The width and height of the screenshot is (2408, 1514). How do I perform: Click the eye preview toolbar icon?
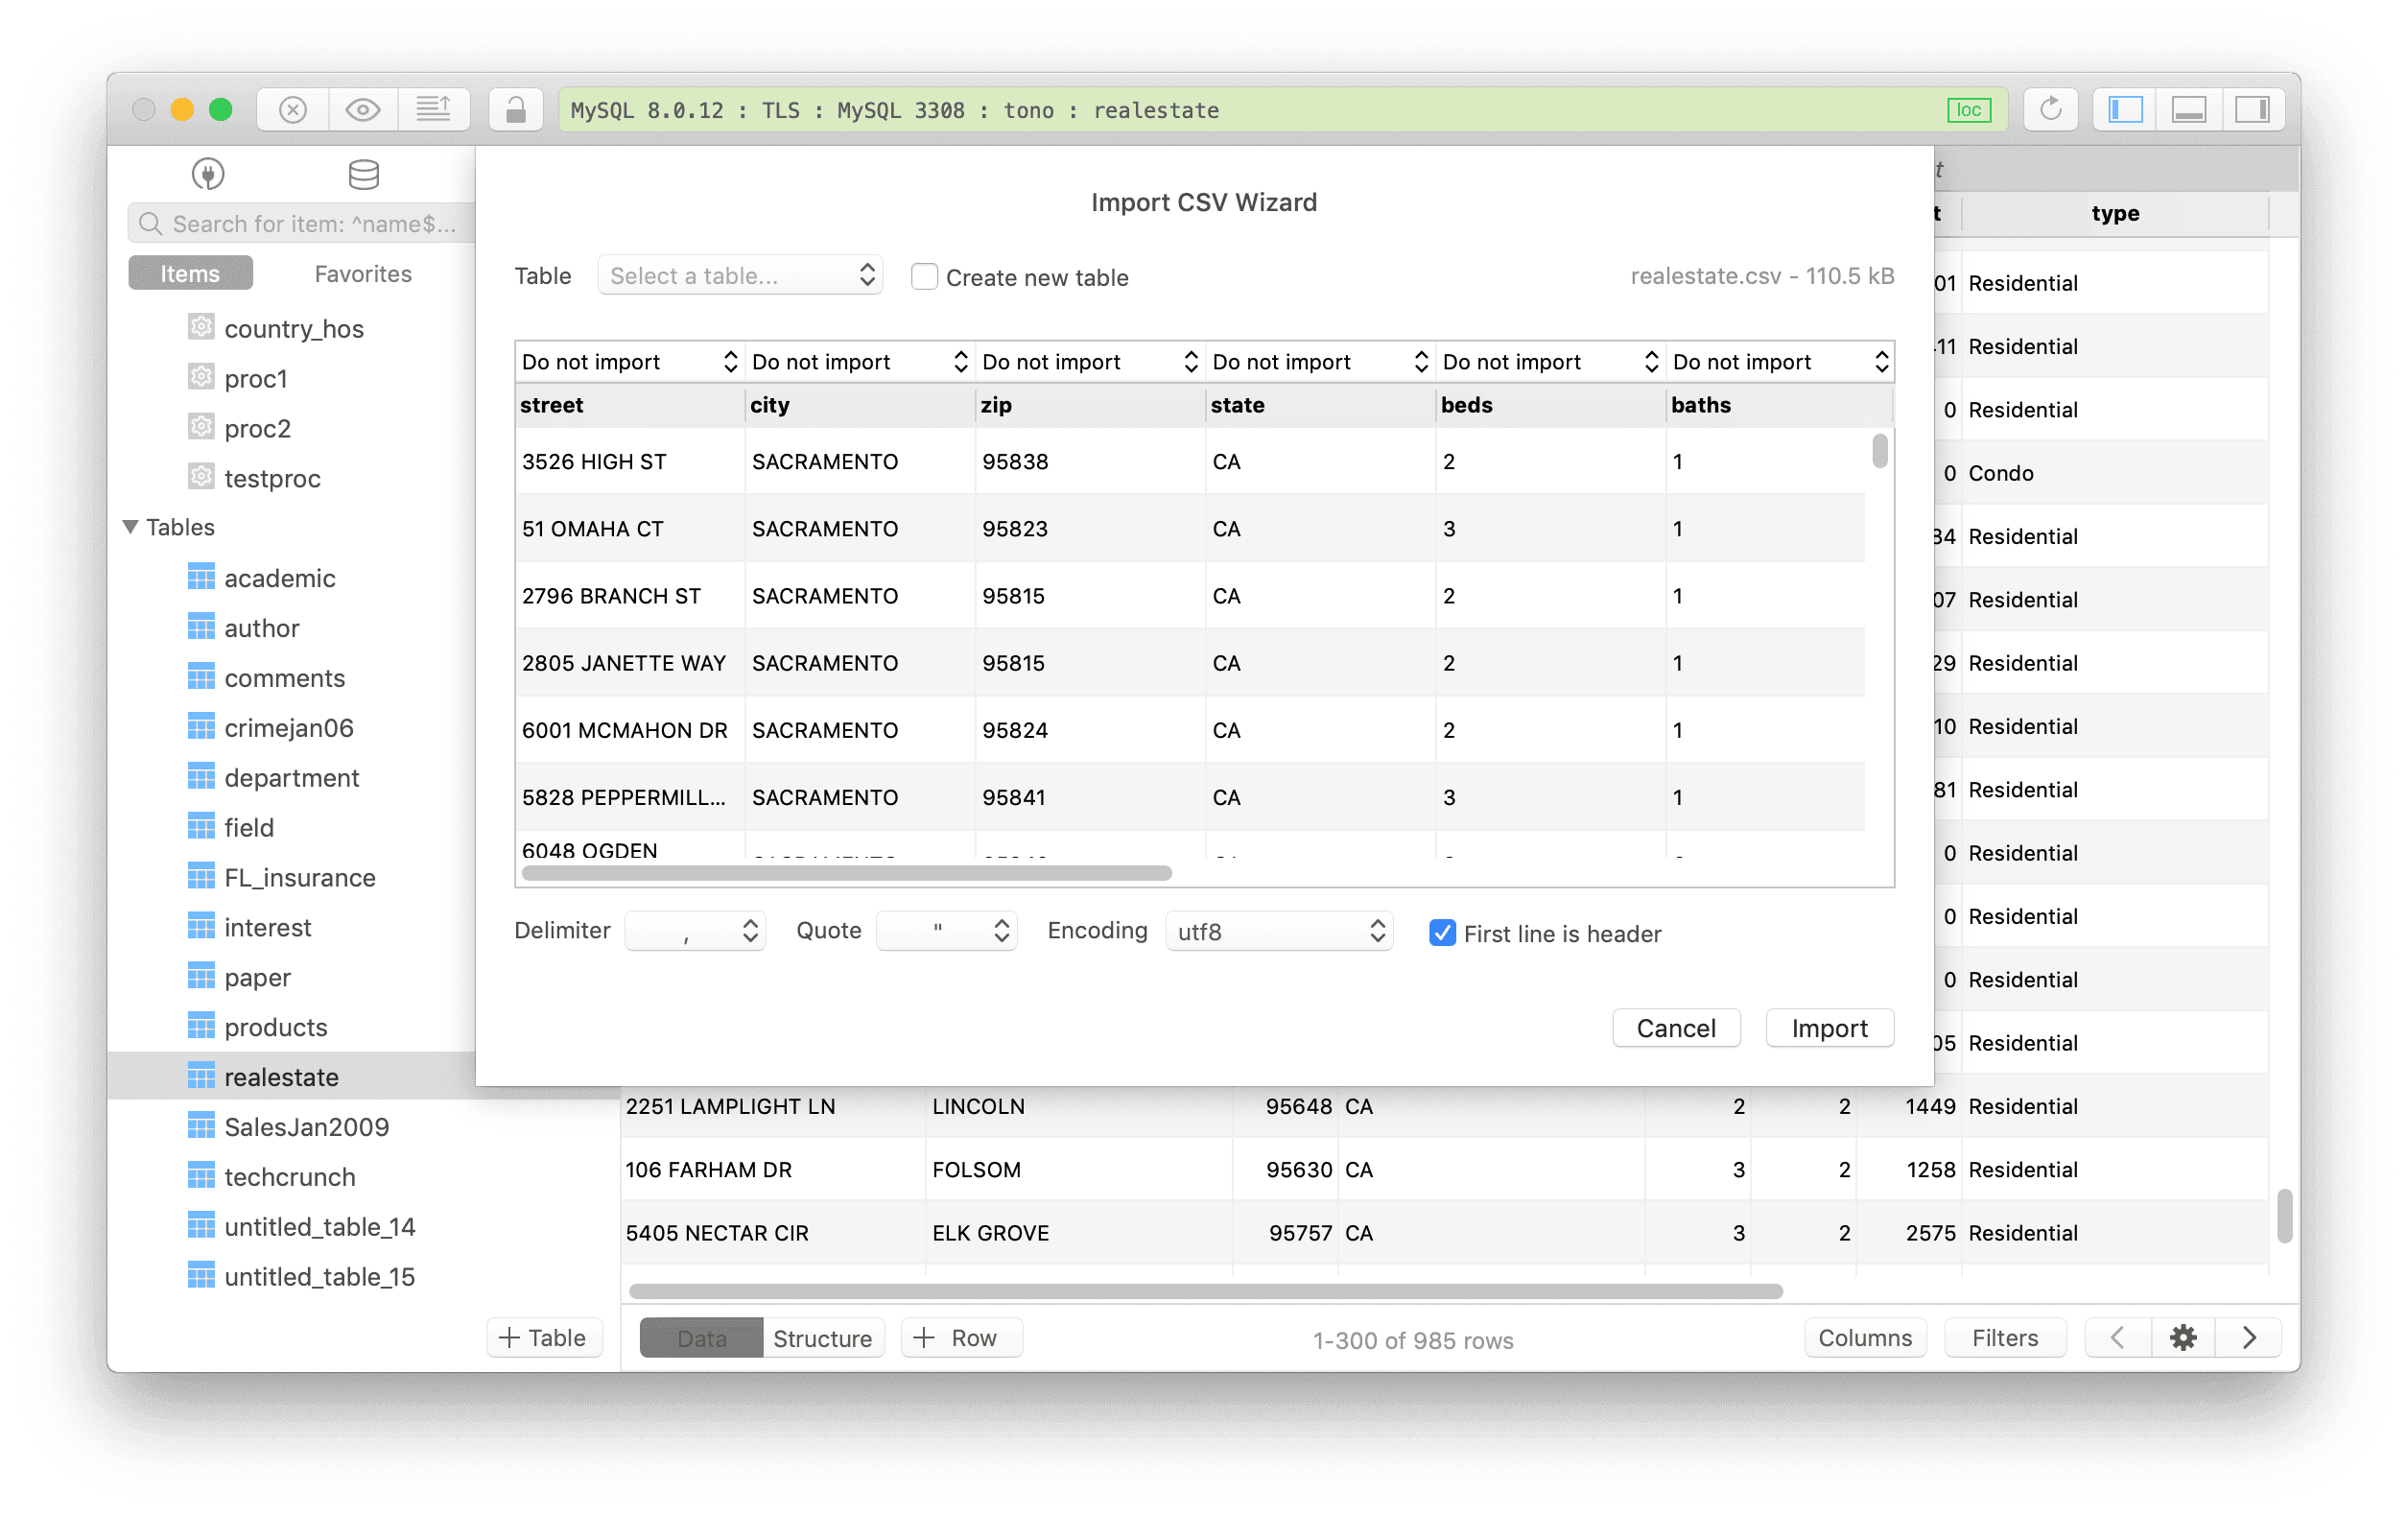pos(363,110)
